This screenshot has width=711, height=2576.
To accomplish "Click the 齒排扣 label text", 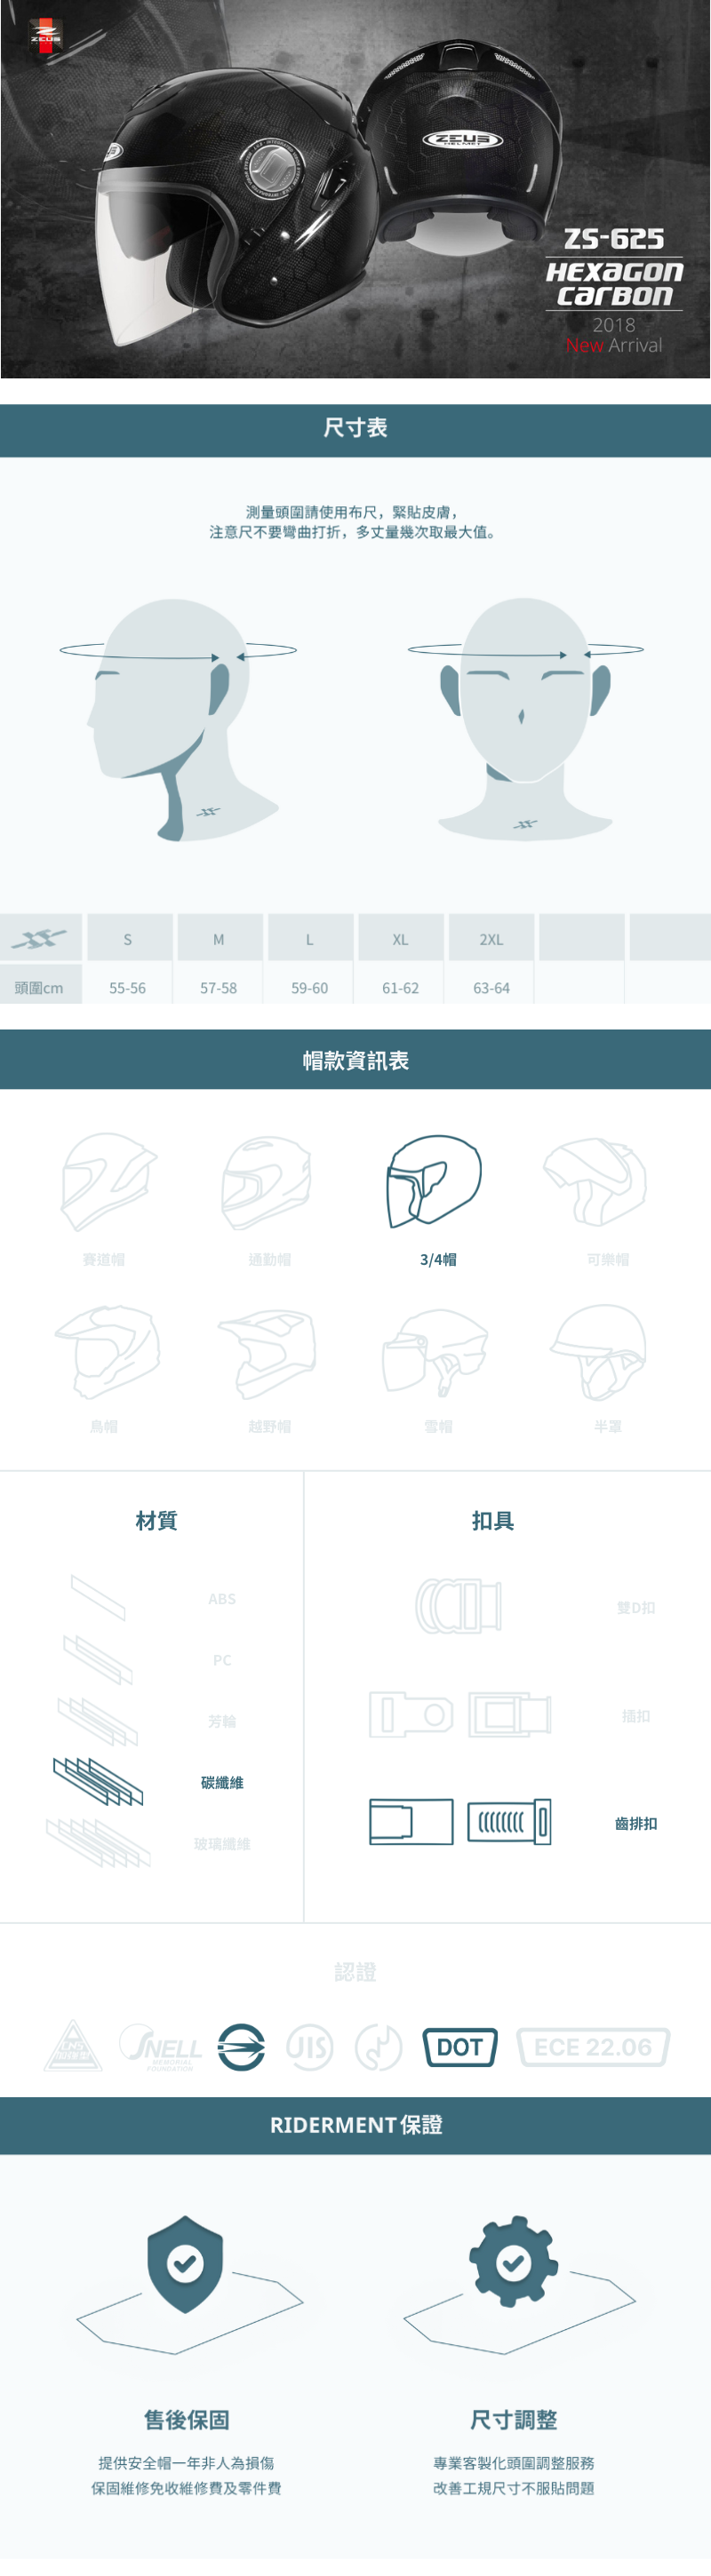I will point(636,1822).
